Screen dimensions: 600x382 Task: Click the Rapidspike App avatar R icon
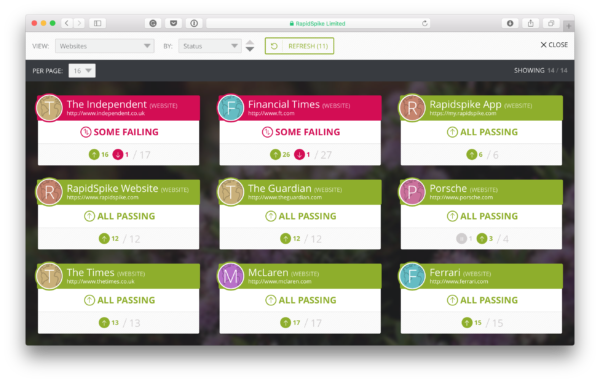click(412, 108)
